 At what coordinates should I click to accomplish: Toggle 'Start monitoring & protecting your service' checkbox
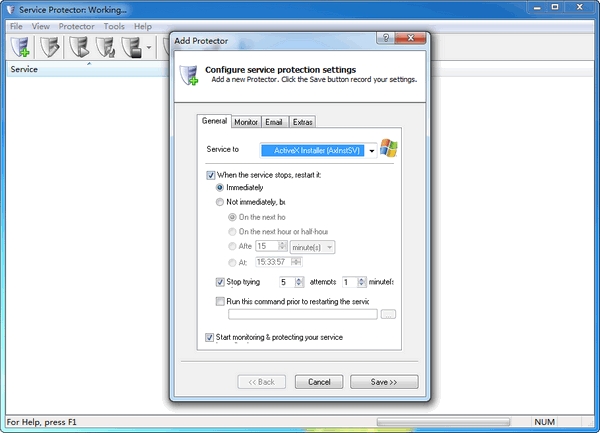(x=209, y=337)
